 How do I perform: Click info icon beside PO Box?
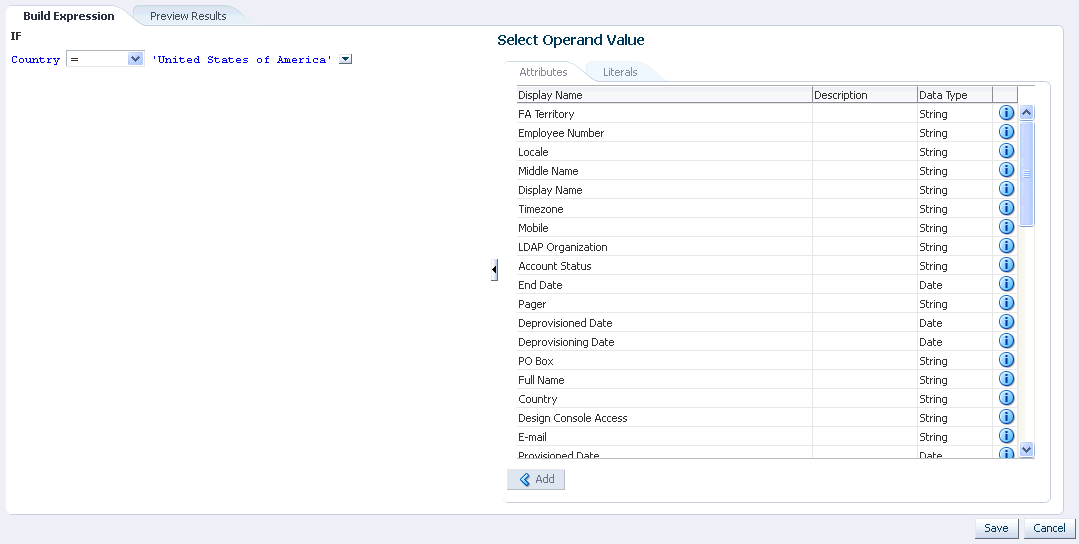(x=1006, y=360)
